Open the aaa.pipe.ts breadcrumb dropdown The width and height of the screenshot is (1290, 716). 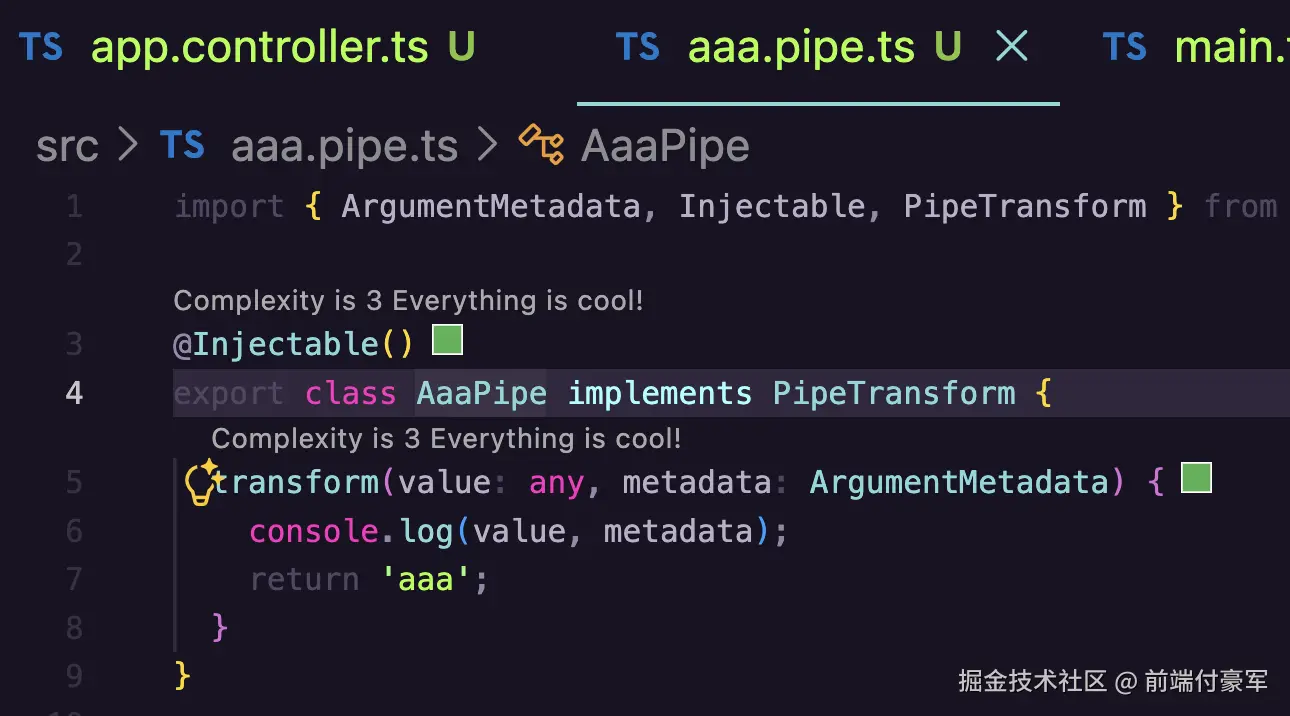click(x=344, y=147)
